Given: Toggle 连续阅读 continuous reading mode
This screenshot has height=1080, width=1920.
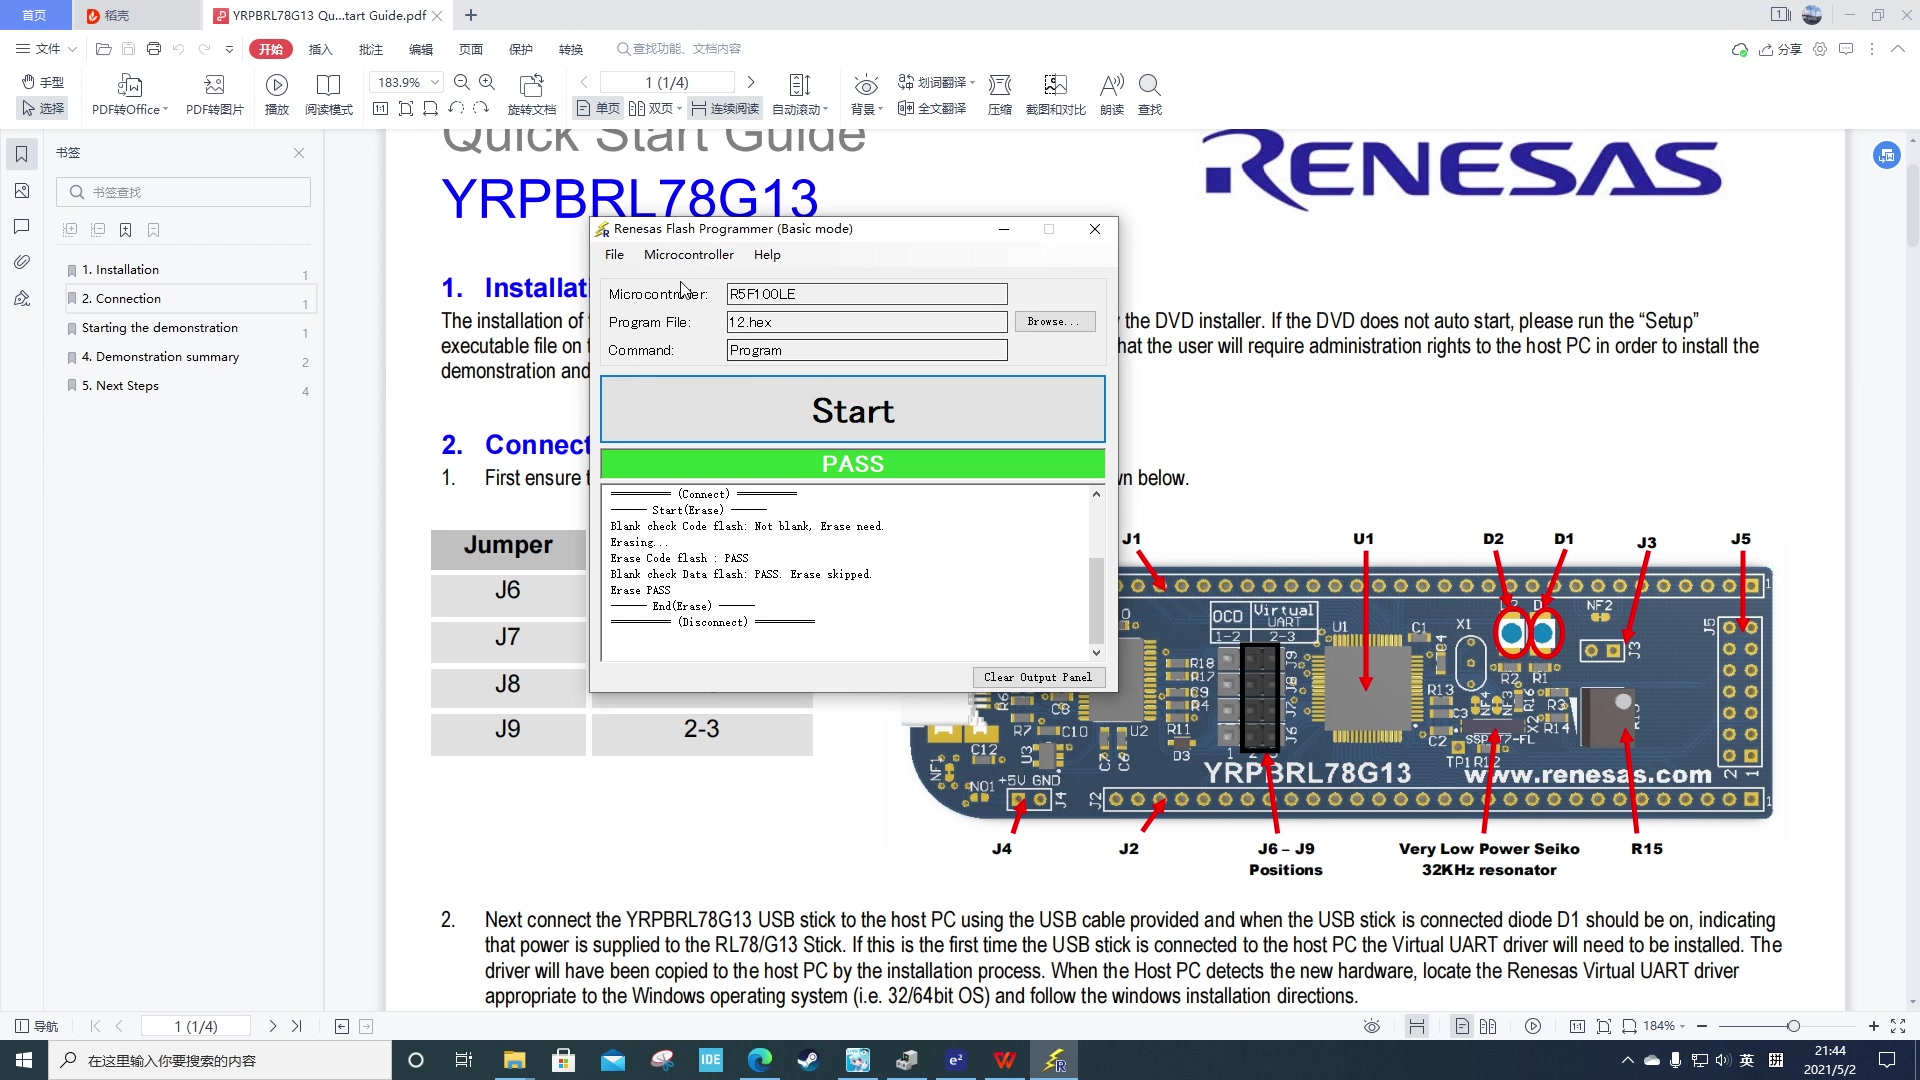Looking at the screenshot, I should point(724,108).
